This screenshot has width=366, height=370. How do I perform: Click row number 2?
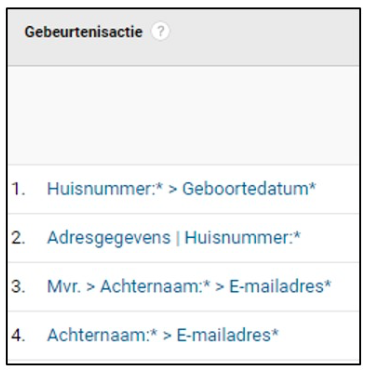coord(18,238)
